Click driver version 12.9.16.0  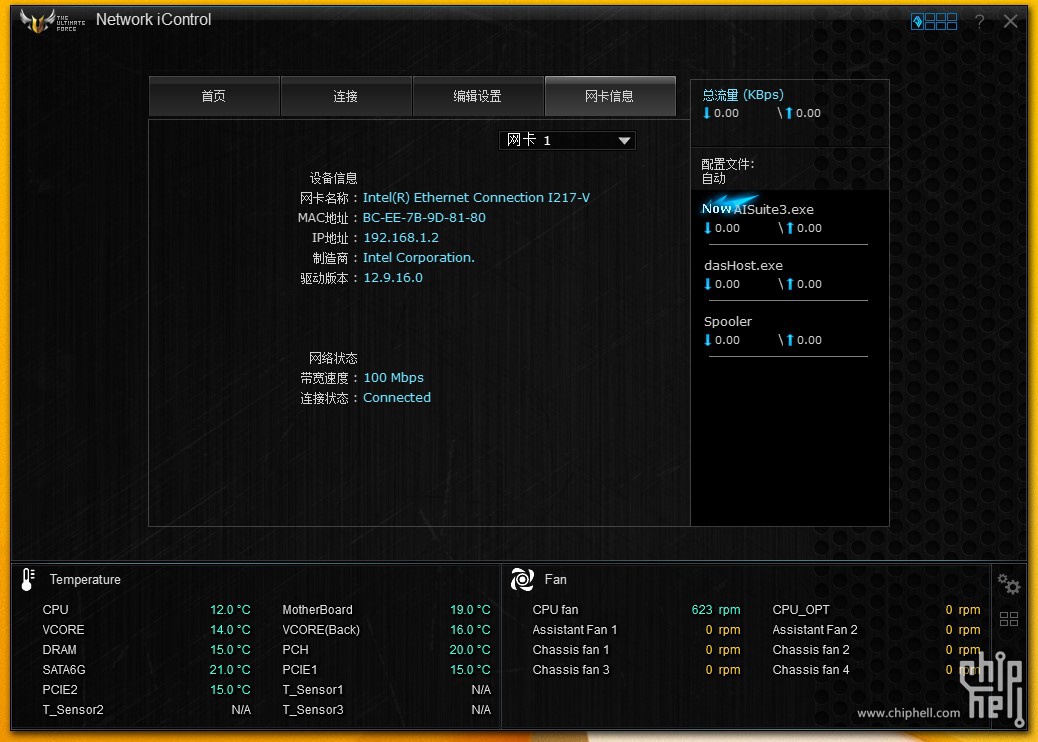[393, 278]
